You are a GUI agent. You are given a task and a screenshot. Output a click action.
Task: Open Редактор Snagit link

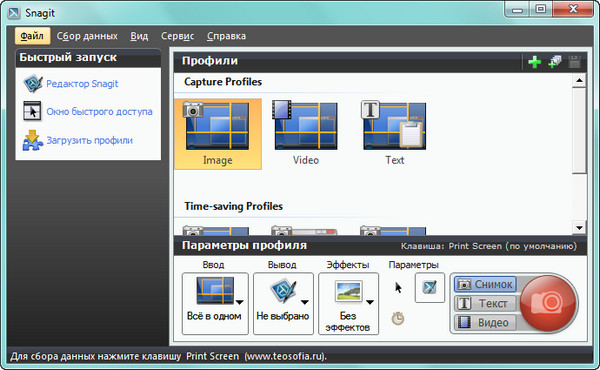[x=82, y=84]
